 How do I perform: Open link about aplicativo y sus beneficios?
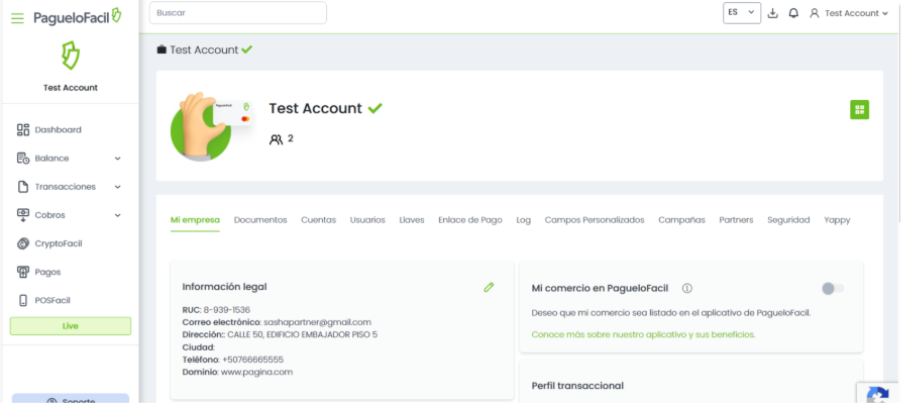[x=643, y=334]
